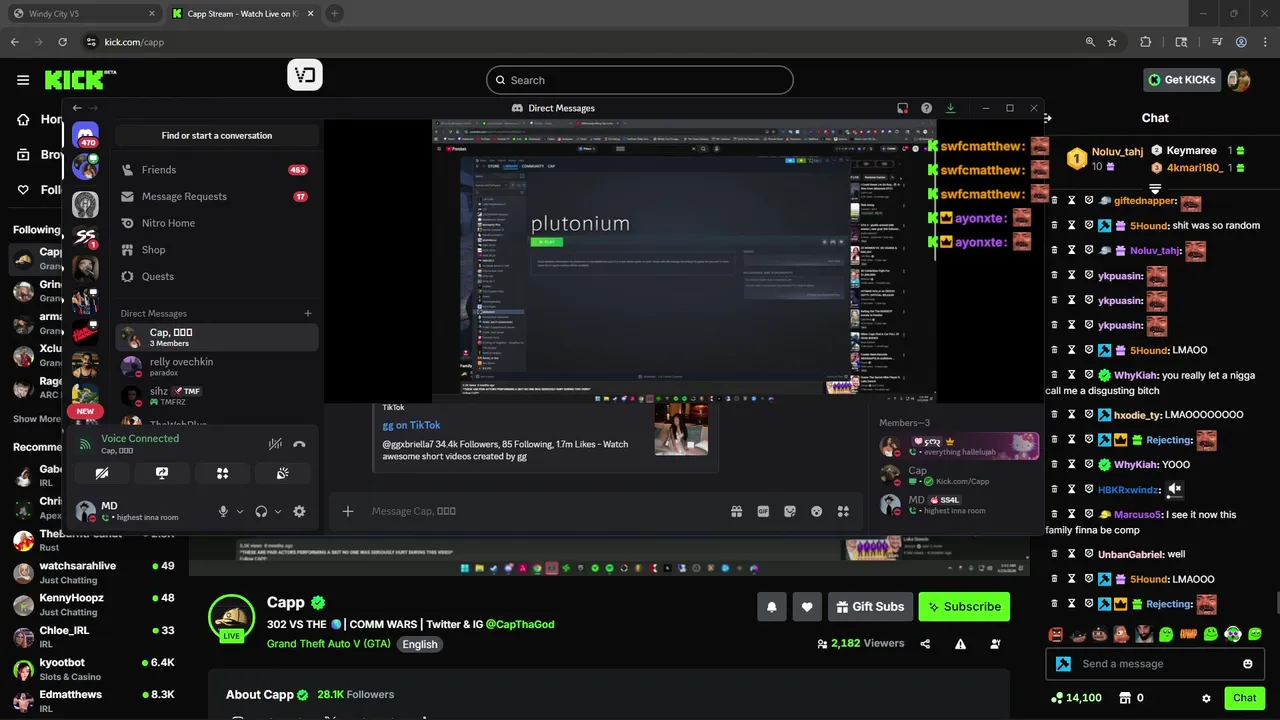Focus the Kick search box
Image resolution: width=1280 pixels, height=720 pixels.
click(x=640, y=80)
